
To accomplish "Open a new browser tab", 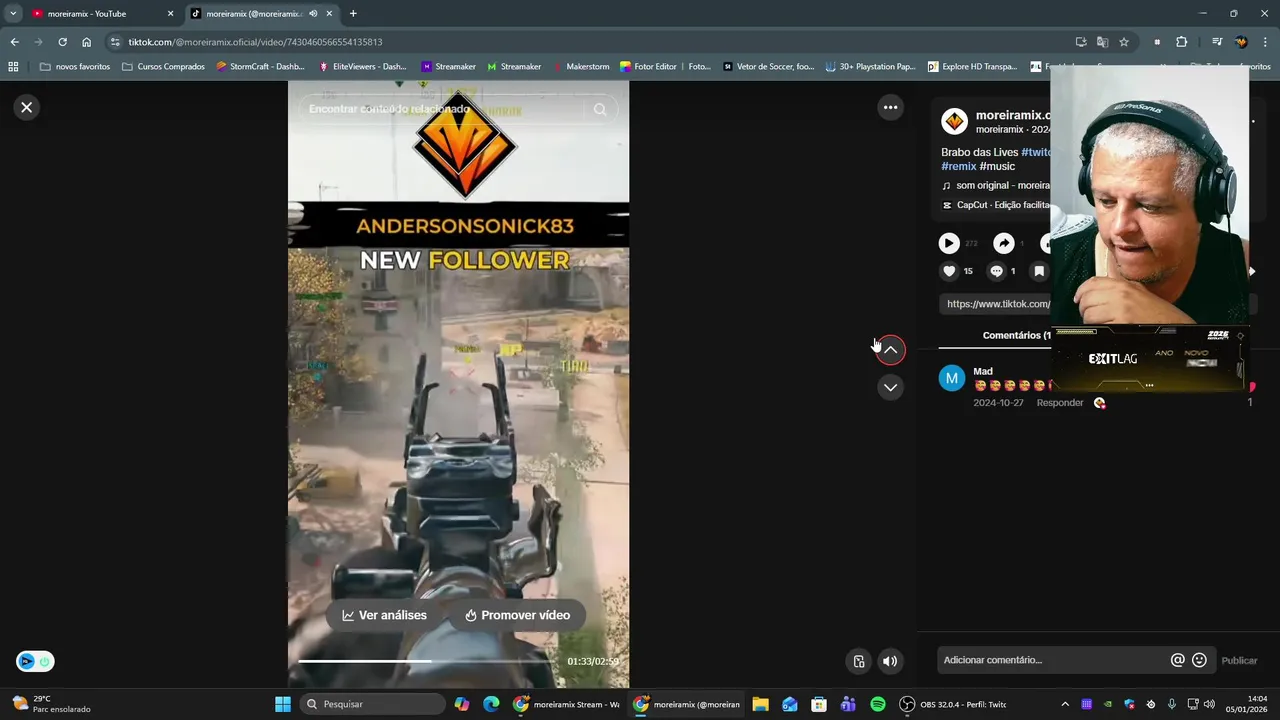I will pyautogui.click(x=353, y=14).
